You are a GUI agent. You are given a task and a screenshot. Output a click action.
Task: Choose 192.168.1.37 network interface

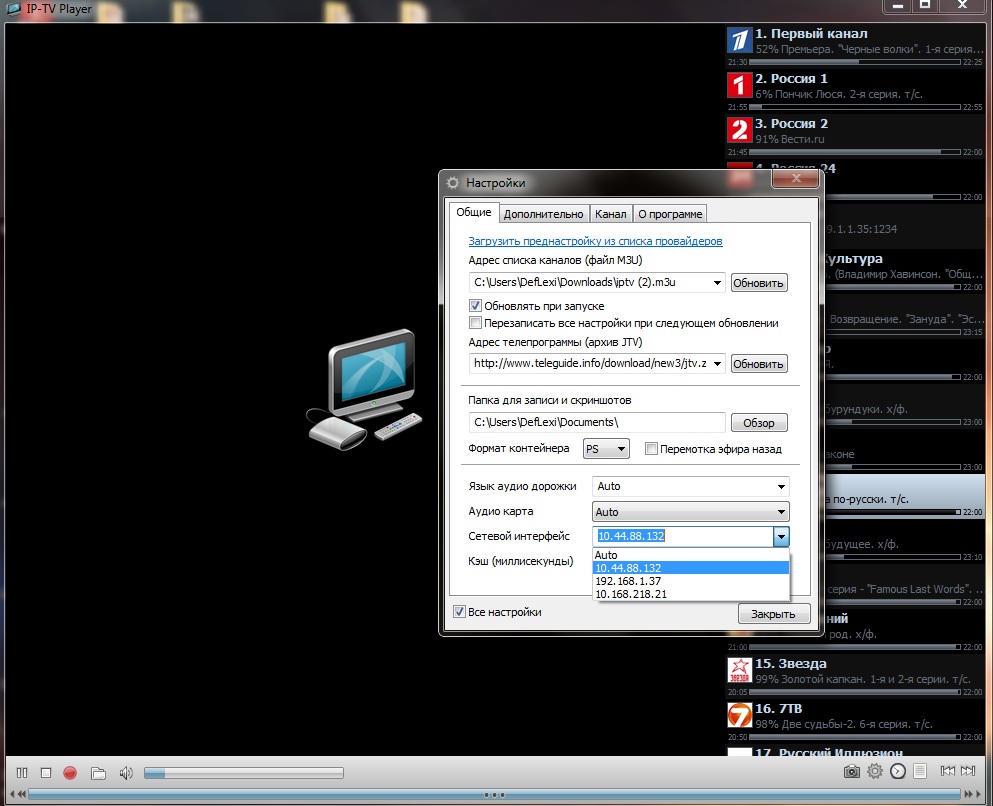coord(691,581)
